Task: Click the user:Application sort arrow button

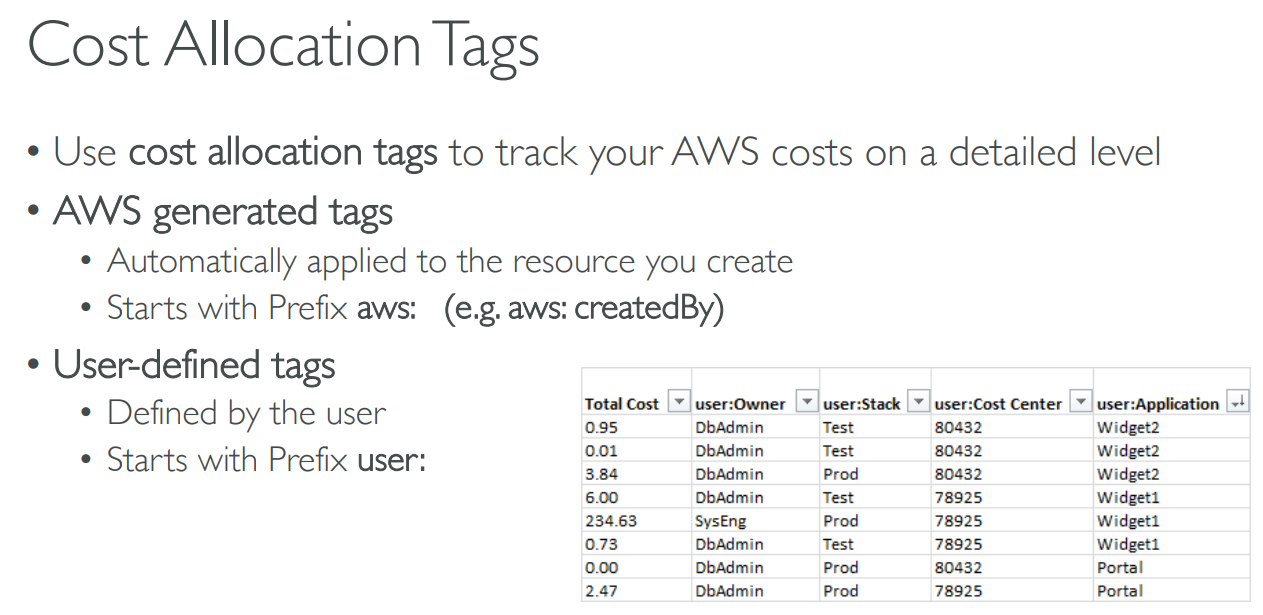Action: [x=1237, y=403]
